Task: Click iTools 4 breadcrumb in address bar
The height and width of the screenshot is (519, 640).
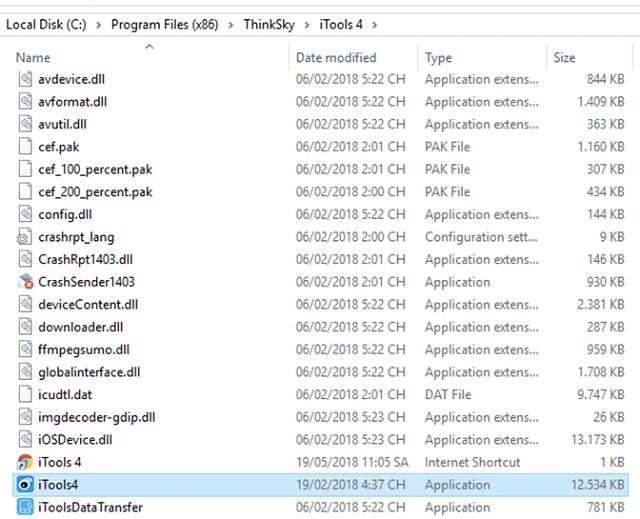Action: (341, 24)
